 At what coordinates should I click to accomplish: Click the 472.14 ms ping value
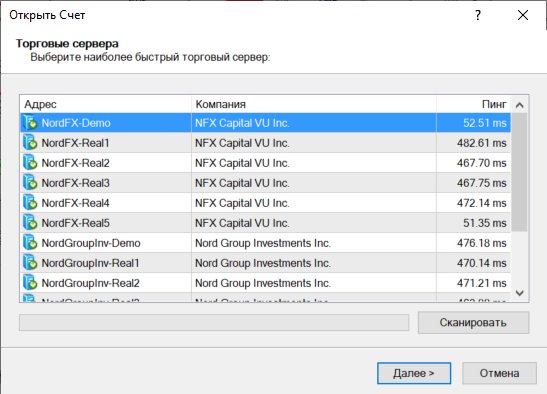(482, 203)
